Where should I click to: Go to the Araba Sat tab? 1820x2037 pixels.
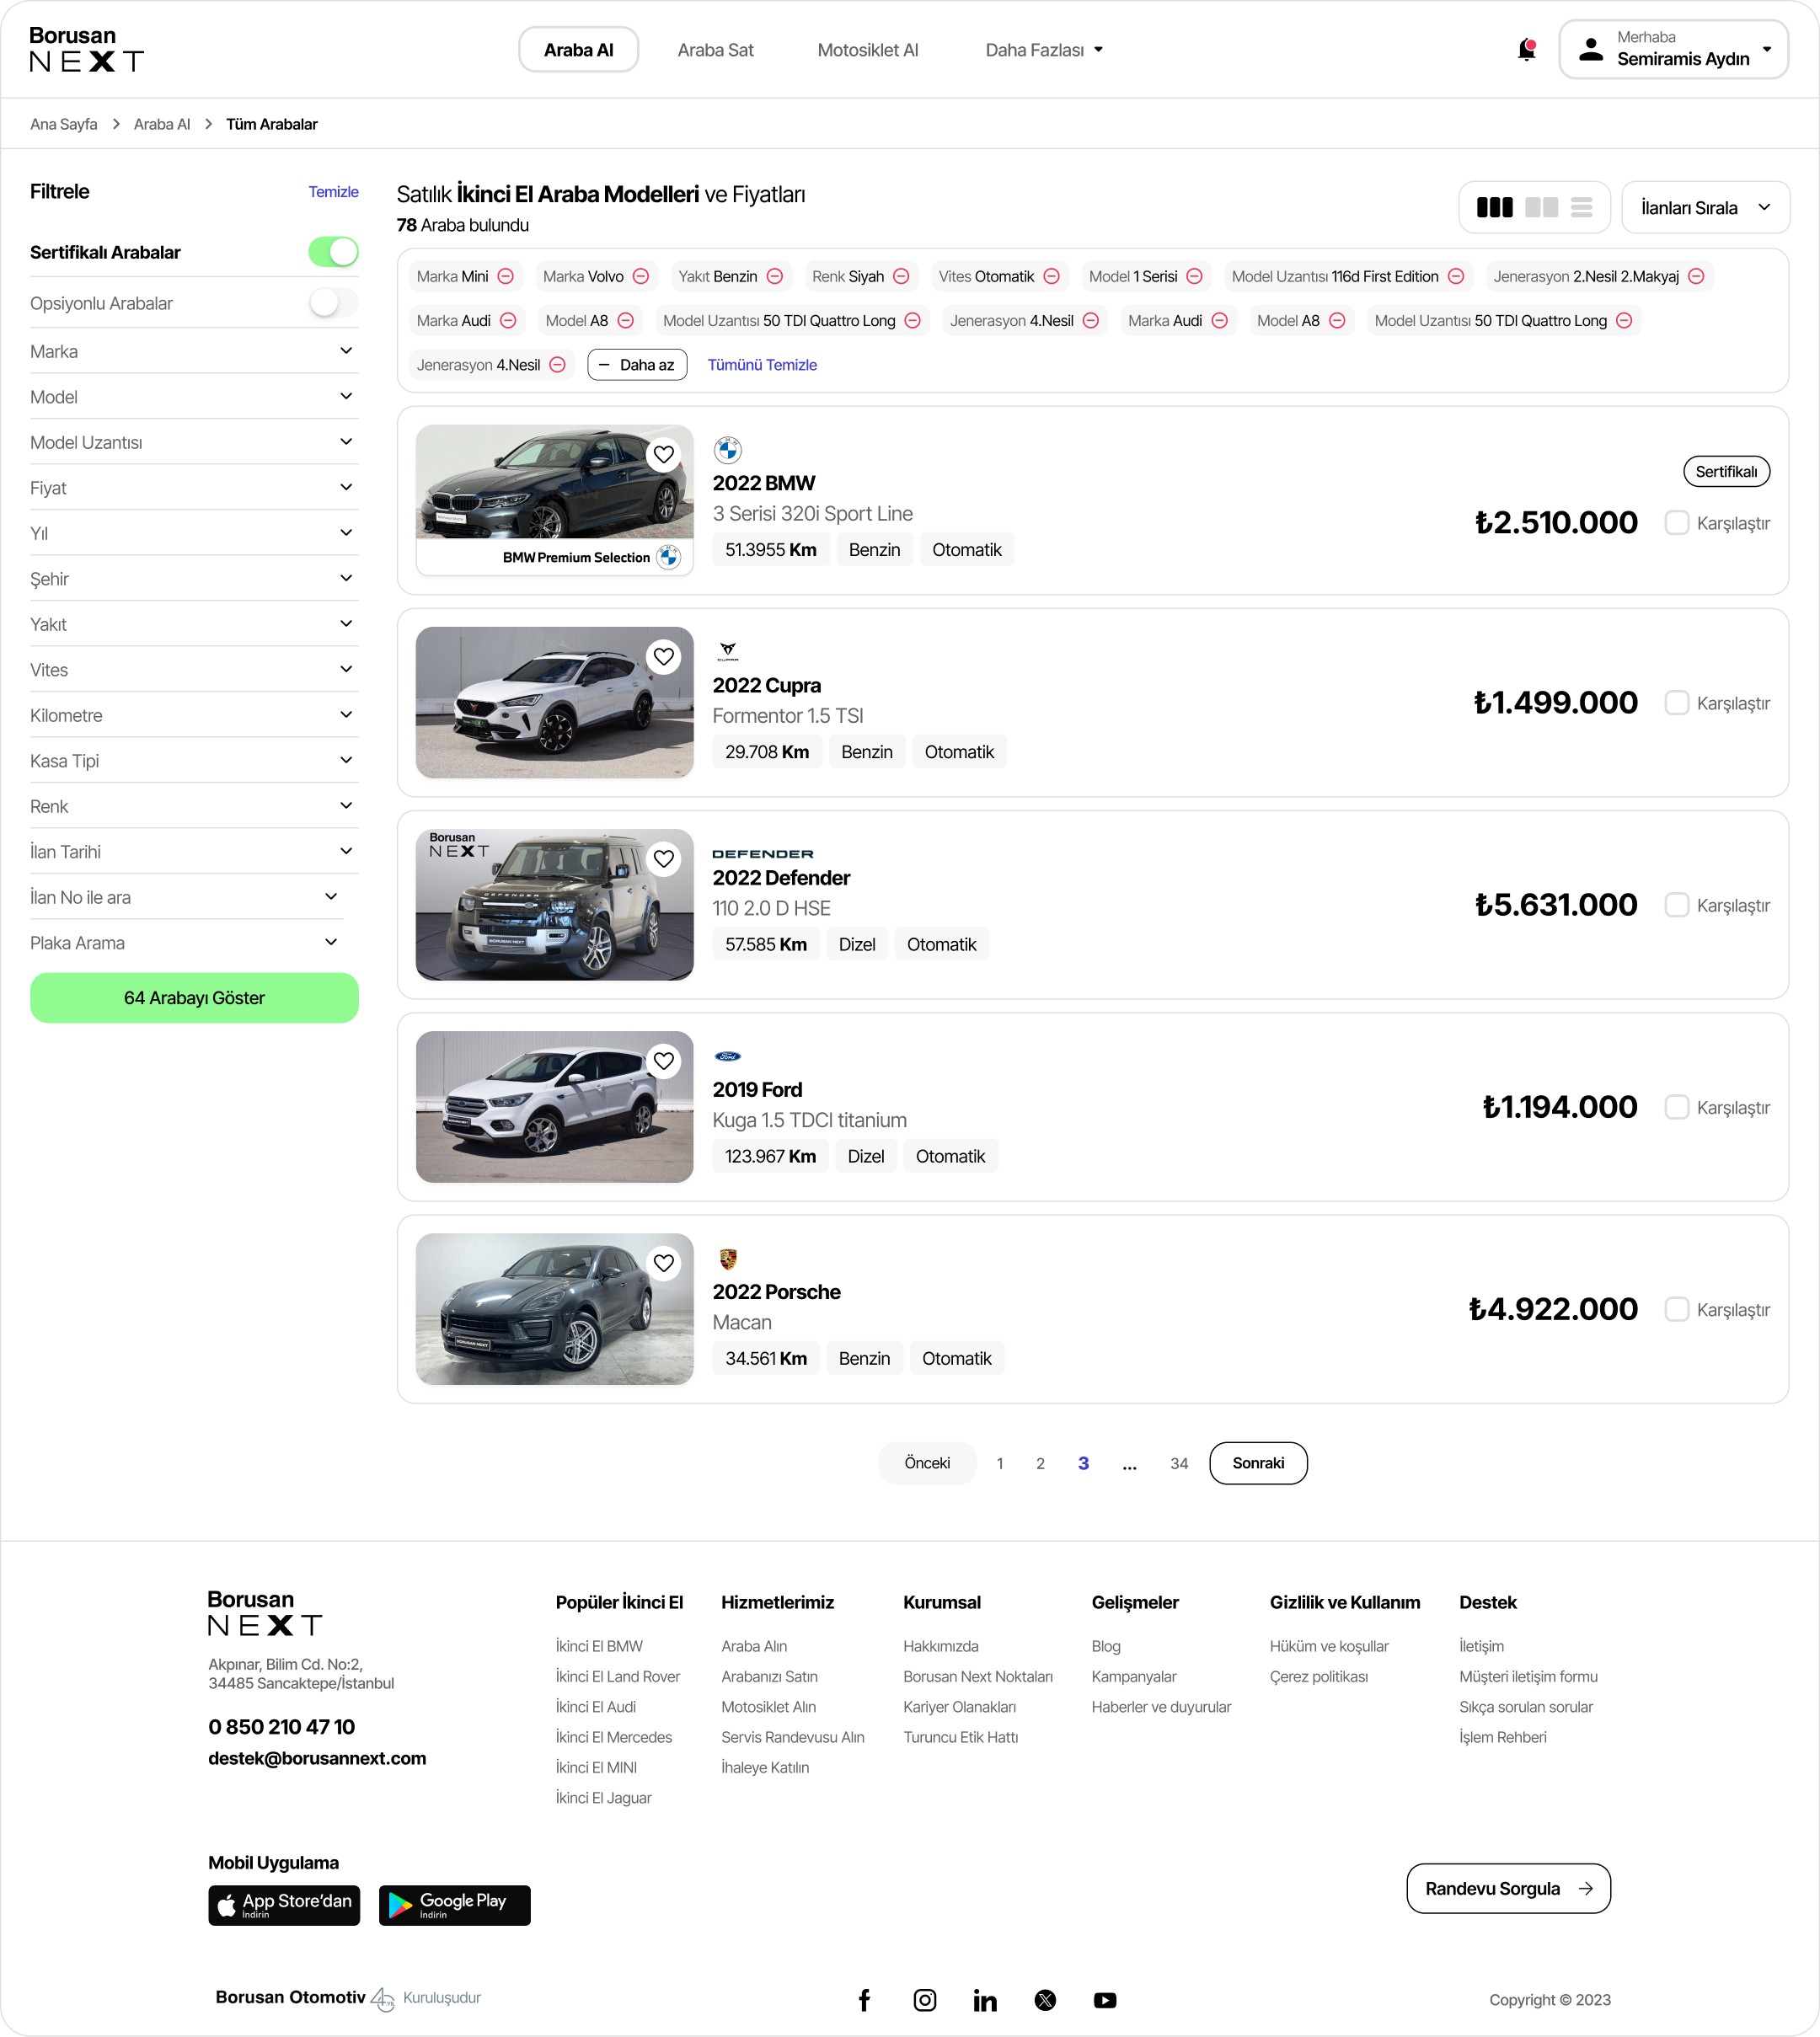[715, 50]
